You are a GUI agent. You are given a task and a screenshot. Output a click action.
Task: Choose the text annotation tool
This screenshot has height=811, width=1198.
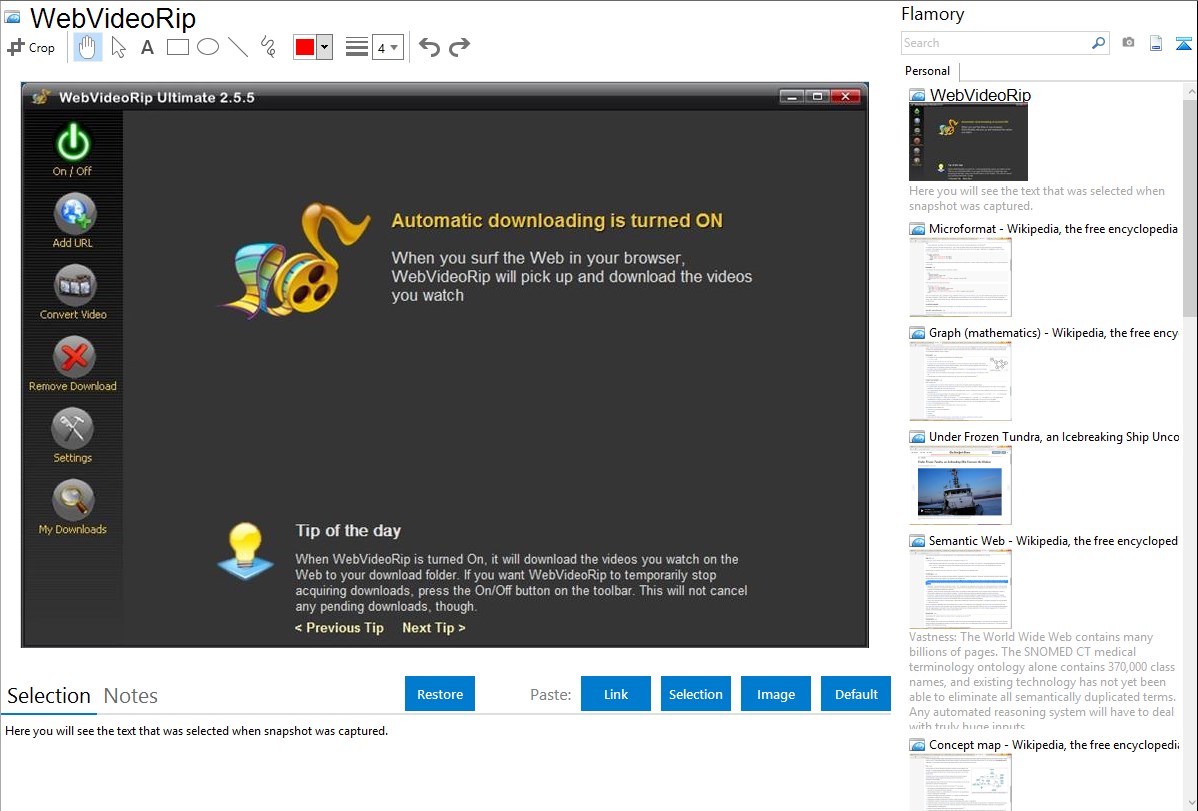(x=147, y=47)
